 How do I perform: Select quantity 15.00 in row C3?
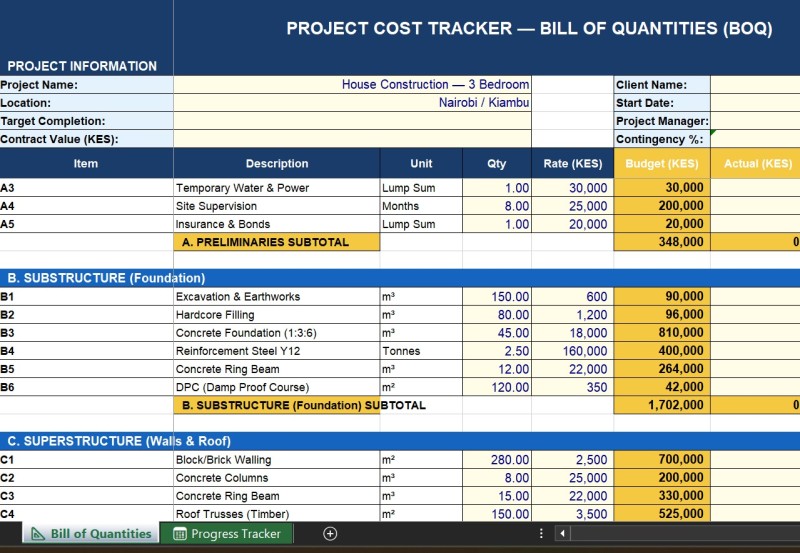497,496
